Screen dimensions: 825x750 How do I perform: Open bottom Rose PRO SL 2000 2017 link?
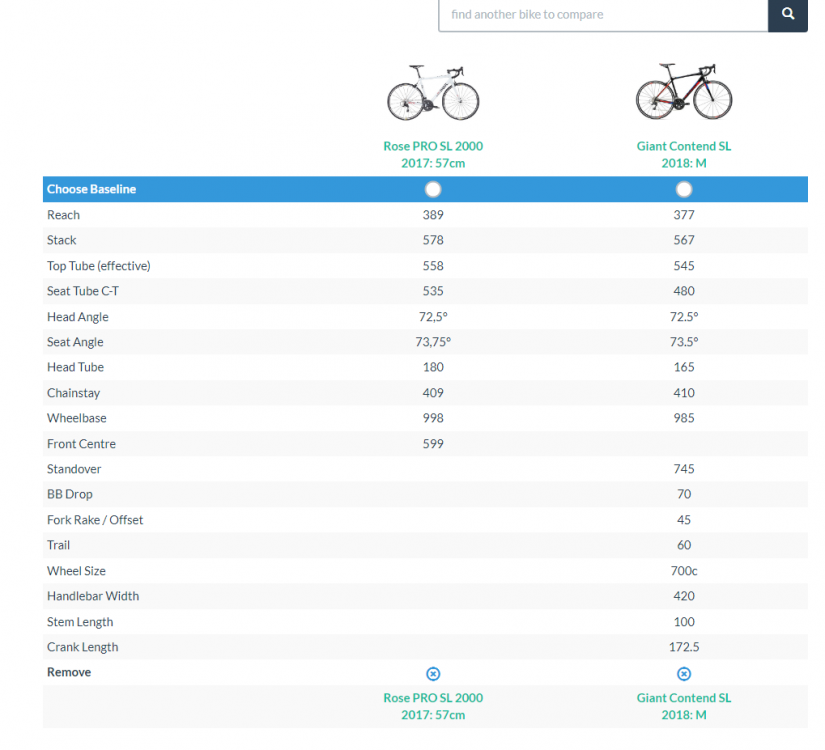click(x=433, y=706)
